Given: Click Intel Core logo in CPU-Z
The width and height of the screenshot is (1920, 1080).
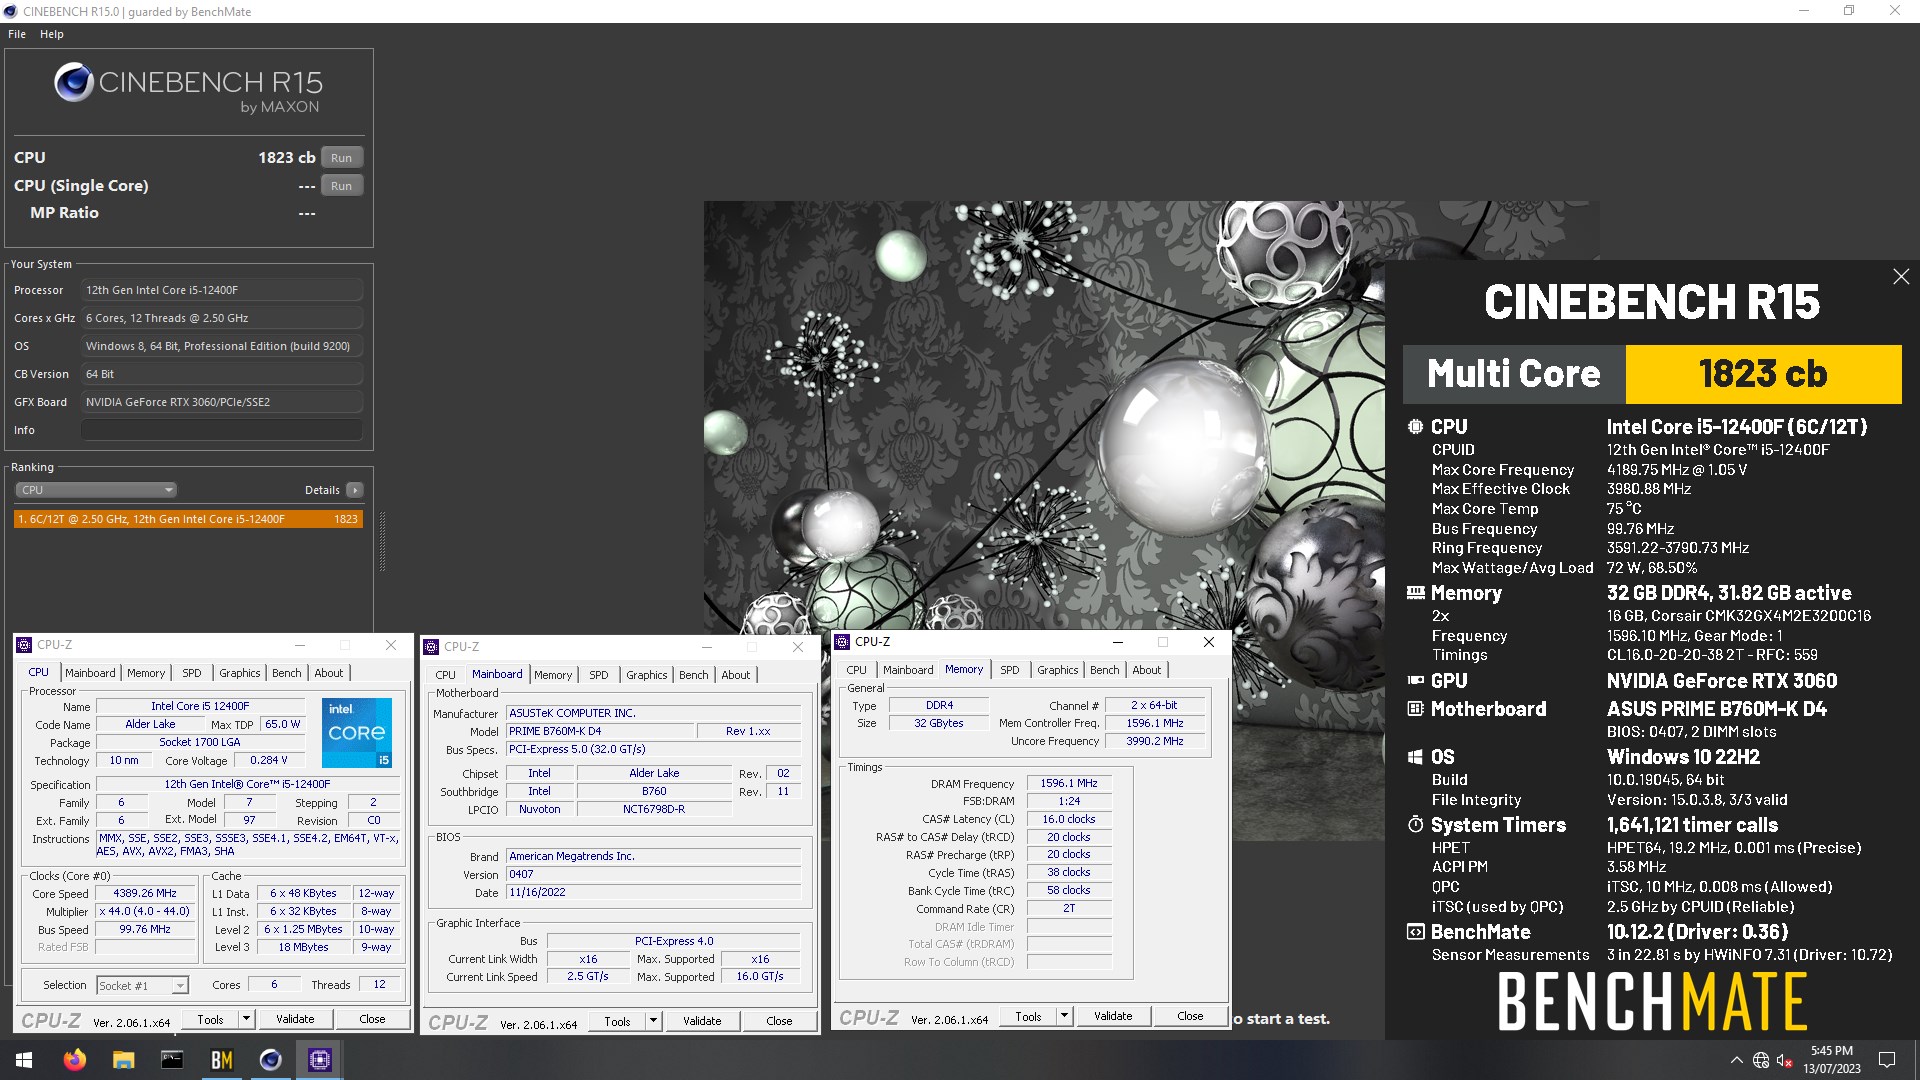Looking at the screenshot, I should tap(356, 733).
